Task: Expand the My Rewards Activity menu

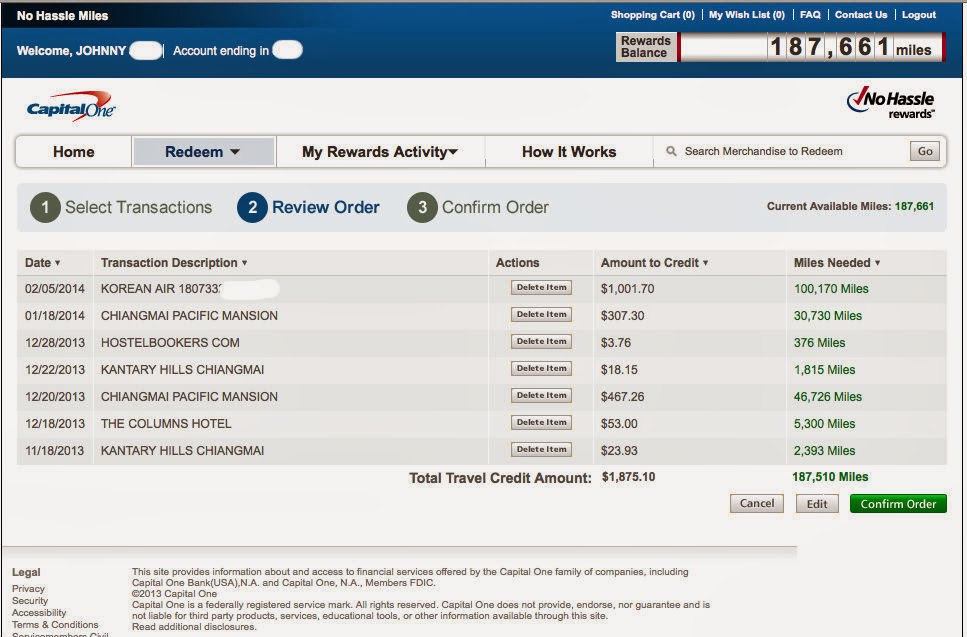Action: (380, 152)
